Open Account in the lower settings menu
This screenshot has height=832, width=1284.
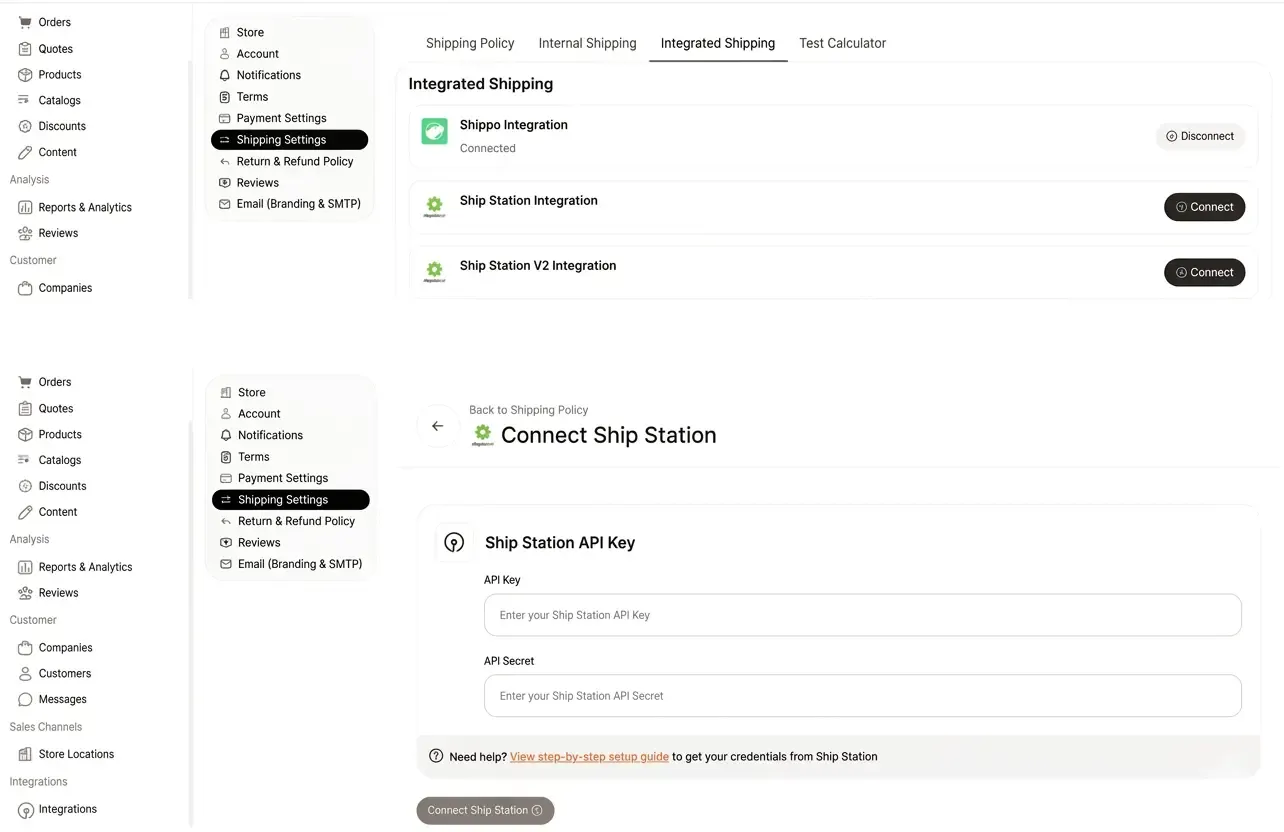(250, 414)
